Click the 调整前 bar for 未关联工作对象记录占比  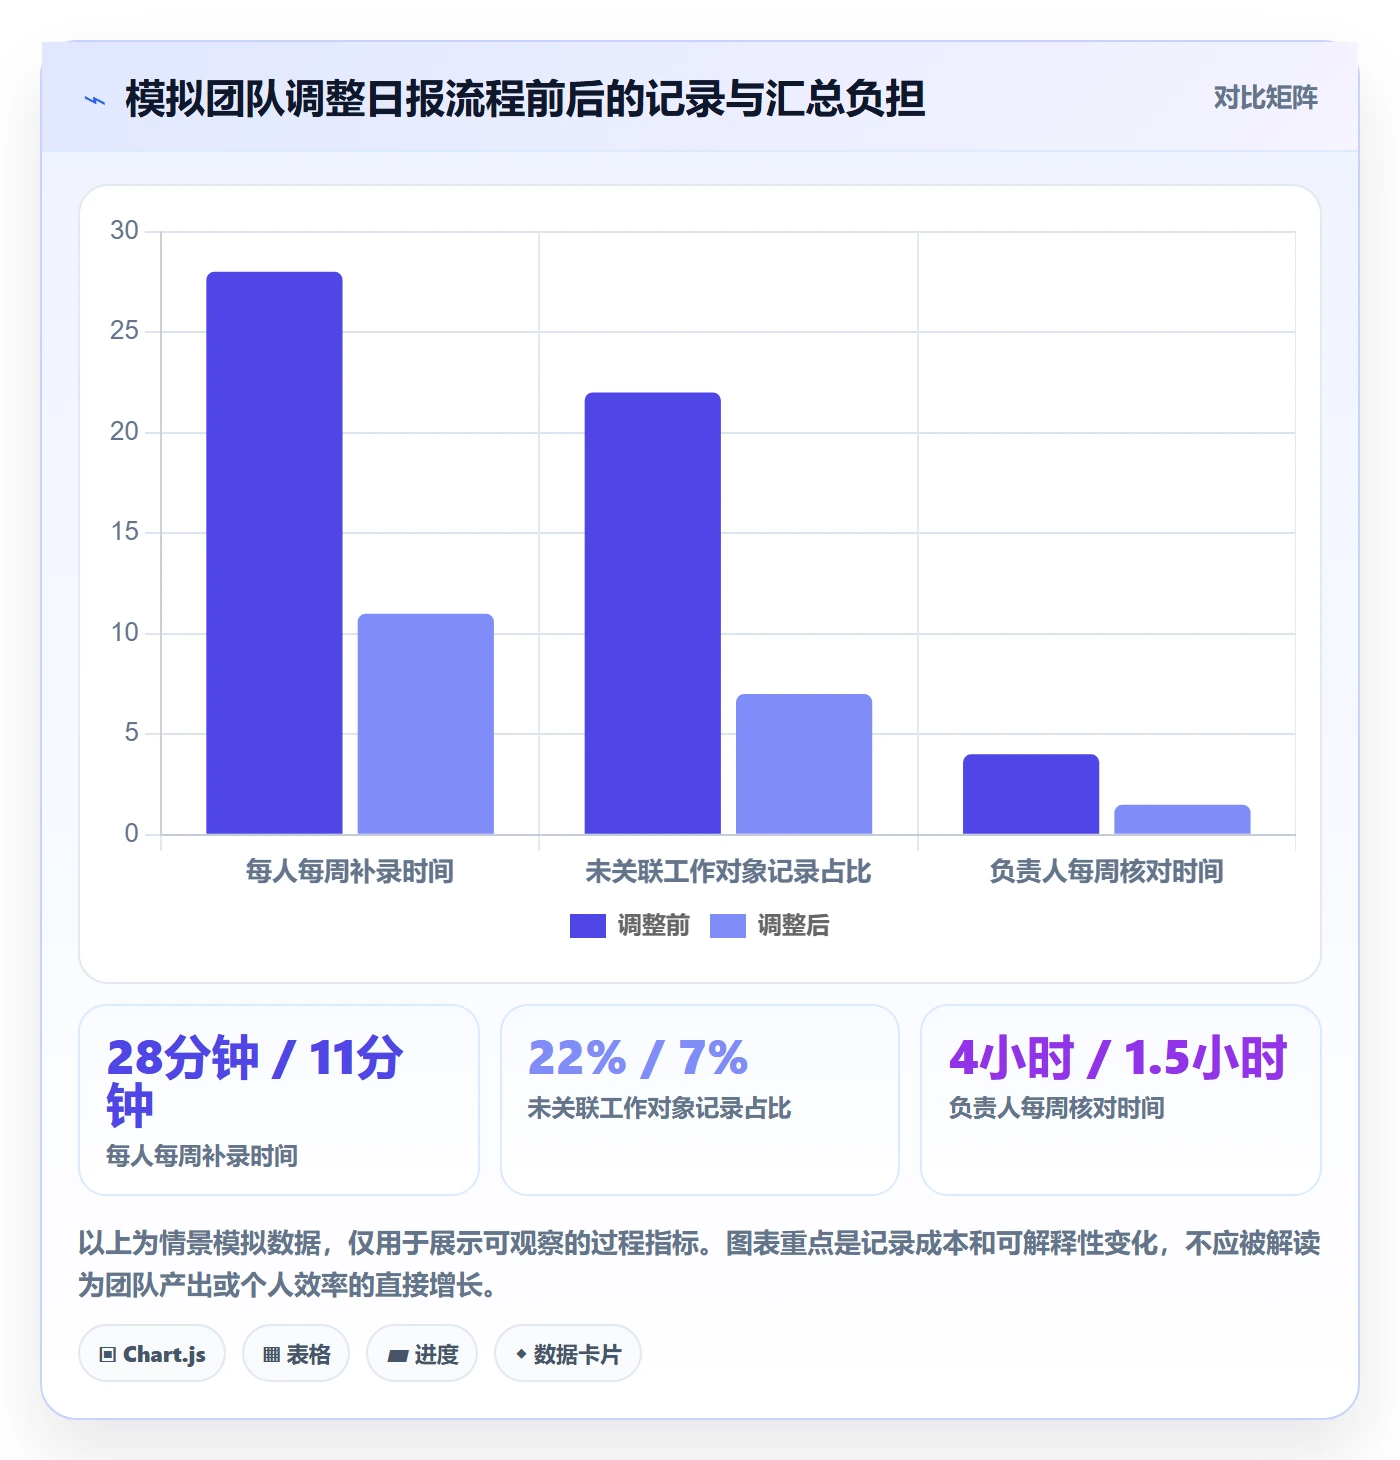pyautogui.click(x=653, y=613)
